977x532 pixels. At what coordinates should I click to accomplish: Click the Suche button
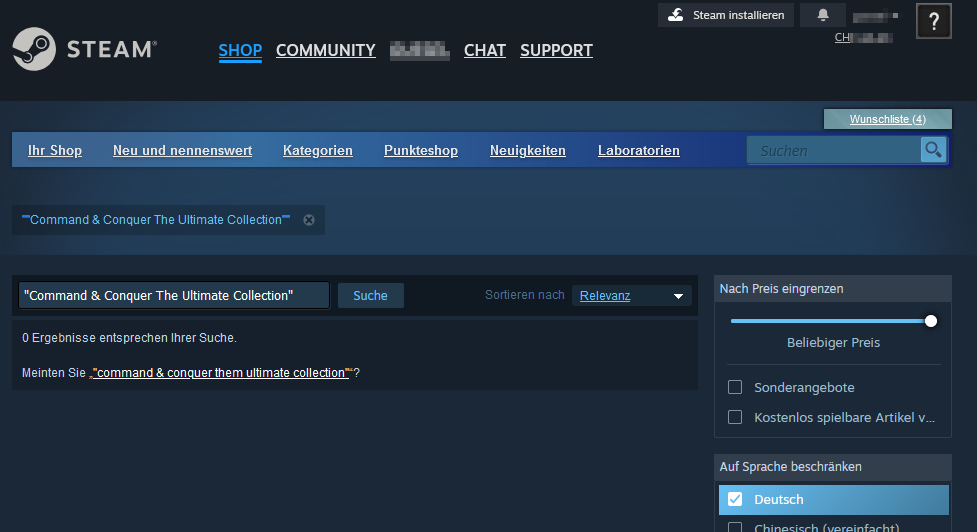pos(371,295)
